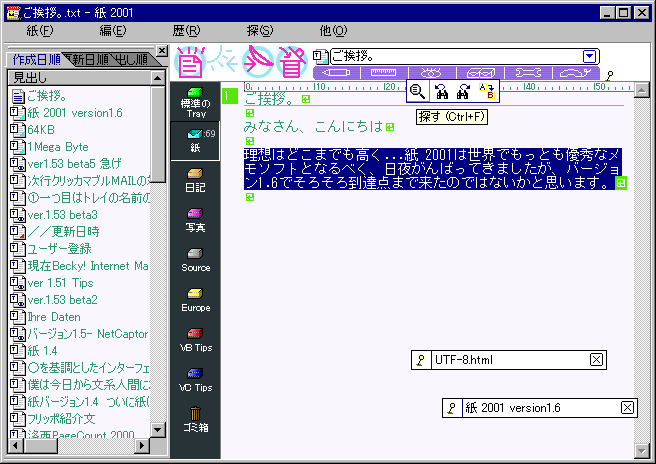Viewport: 656px width, 464px height.
Task: Click the 見出し column header
Action: tap(79, 78)
